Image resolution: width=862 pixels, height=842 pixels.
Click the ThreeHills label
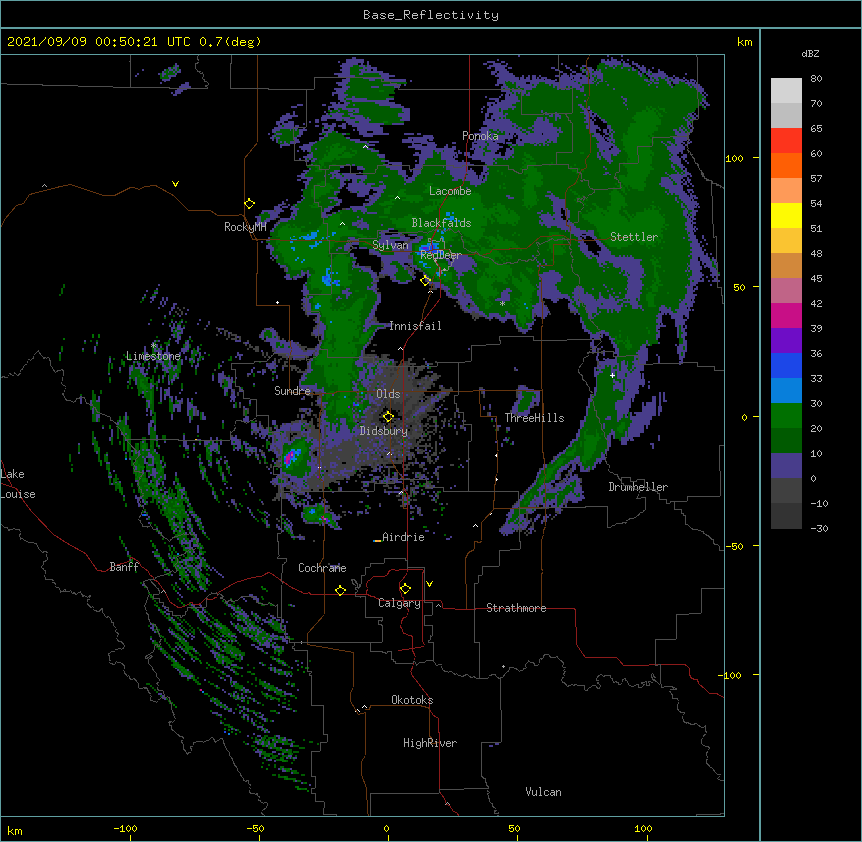(534, 418)
